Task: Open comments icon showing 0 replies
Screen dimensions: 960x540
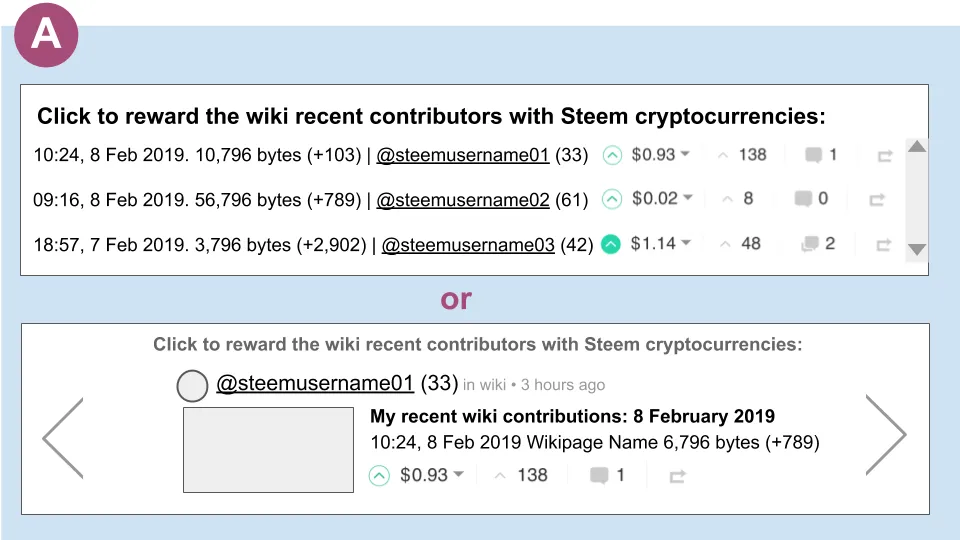Action: click(803, 198)
